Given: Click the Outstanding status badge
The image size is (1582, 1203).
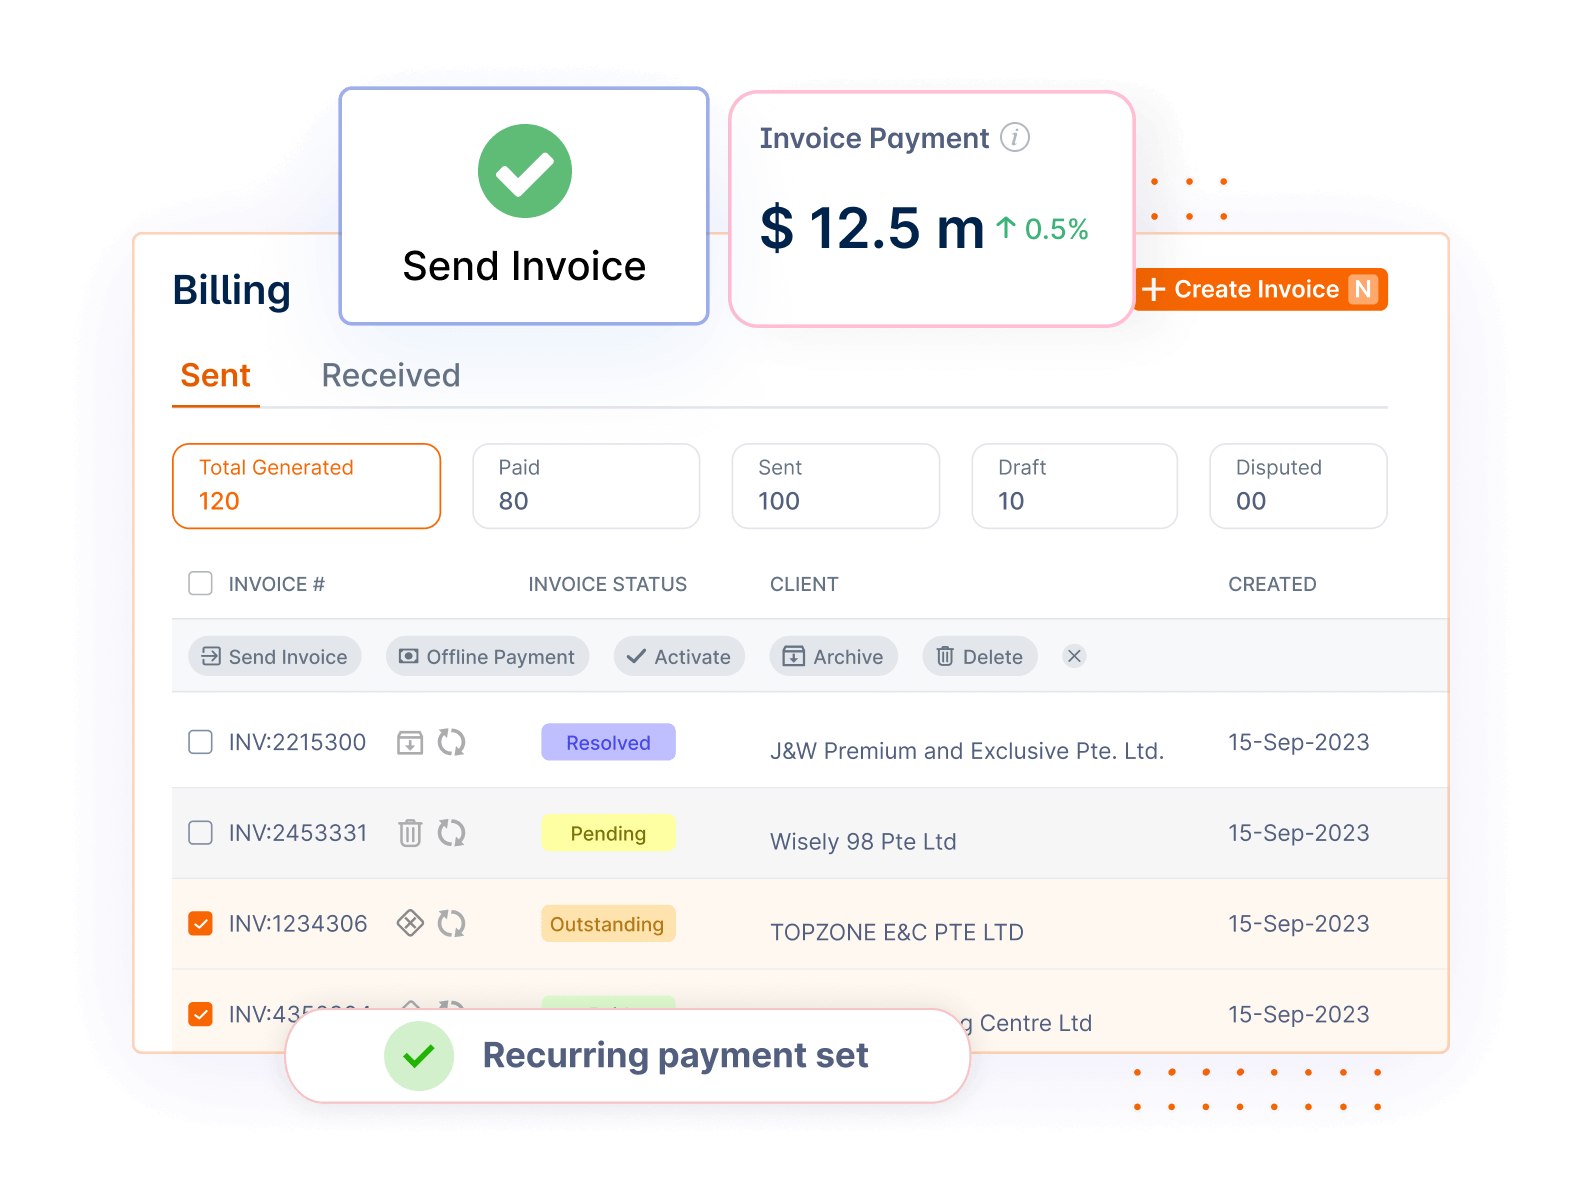Looking at the screenshot, I should click(x=608, y=924).
